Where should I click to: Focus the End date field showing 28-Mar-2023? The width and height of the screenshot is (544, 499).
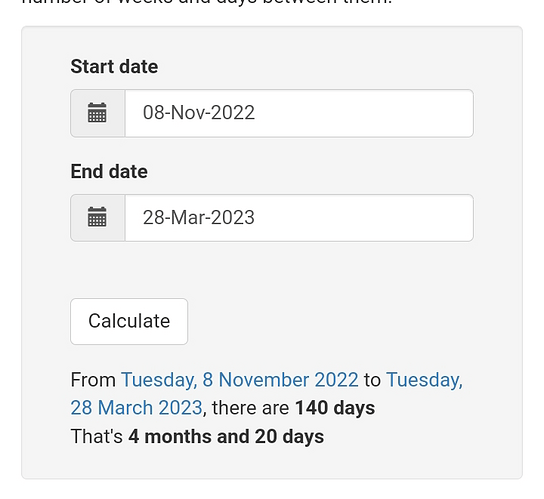click(299, 218)
